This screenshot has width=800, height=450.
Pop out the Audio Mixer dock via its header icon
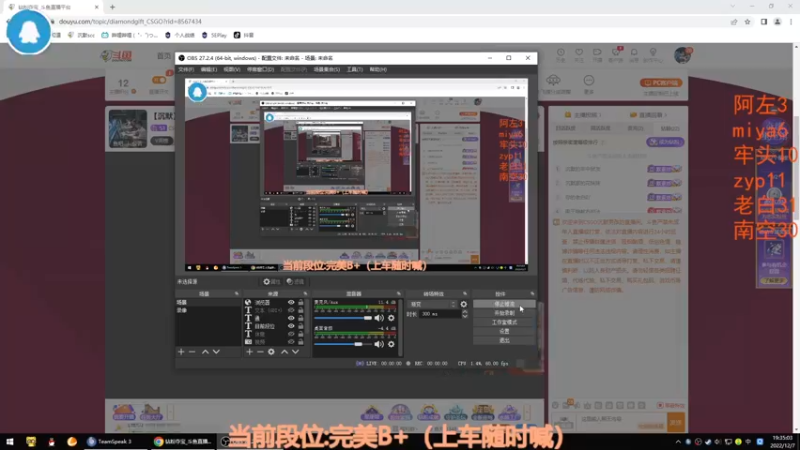(398, 294)
